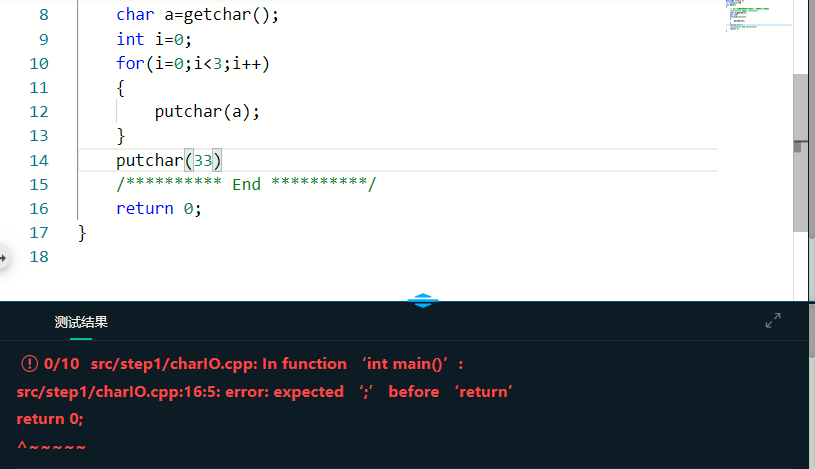Click the opening brace on line 11
This screenshot has height=469, width=815.
pyautogui.click(x=121, y=88)
